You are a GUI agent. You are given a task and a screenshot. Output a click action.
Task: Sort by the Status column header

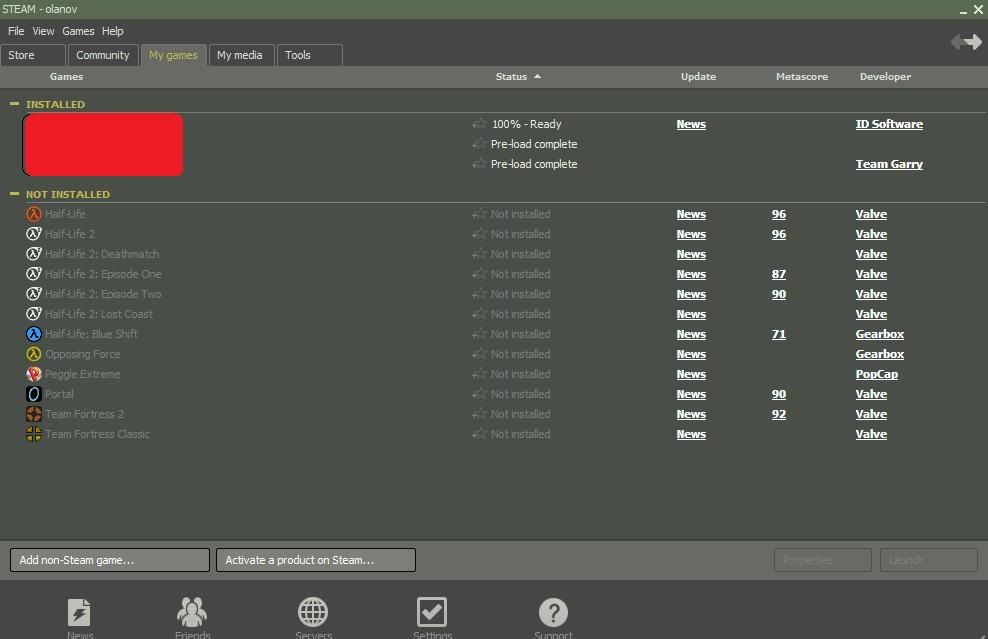[x=518, y=76]
